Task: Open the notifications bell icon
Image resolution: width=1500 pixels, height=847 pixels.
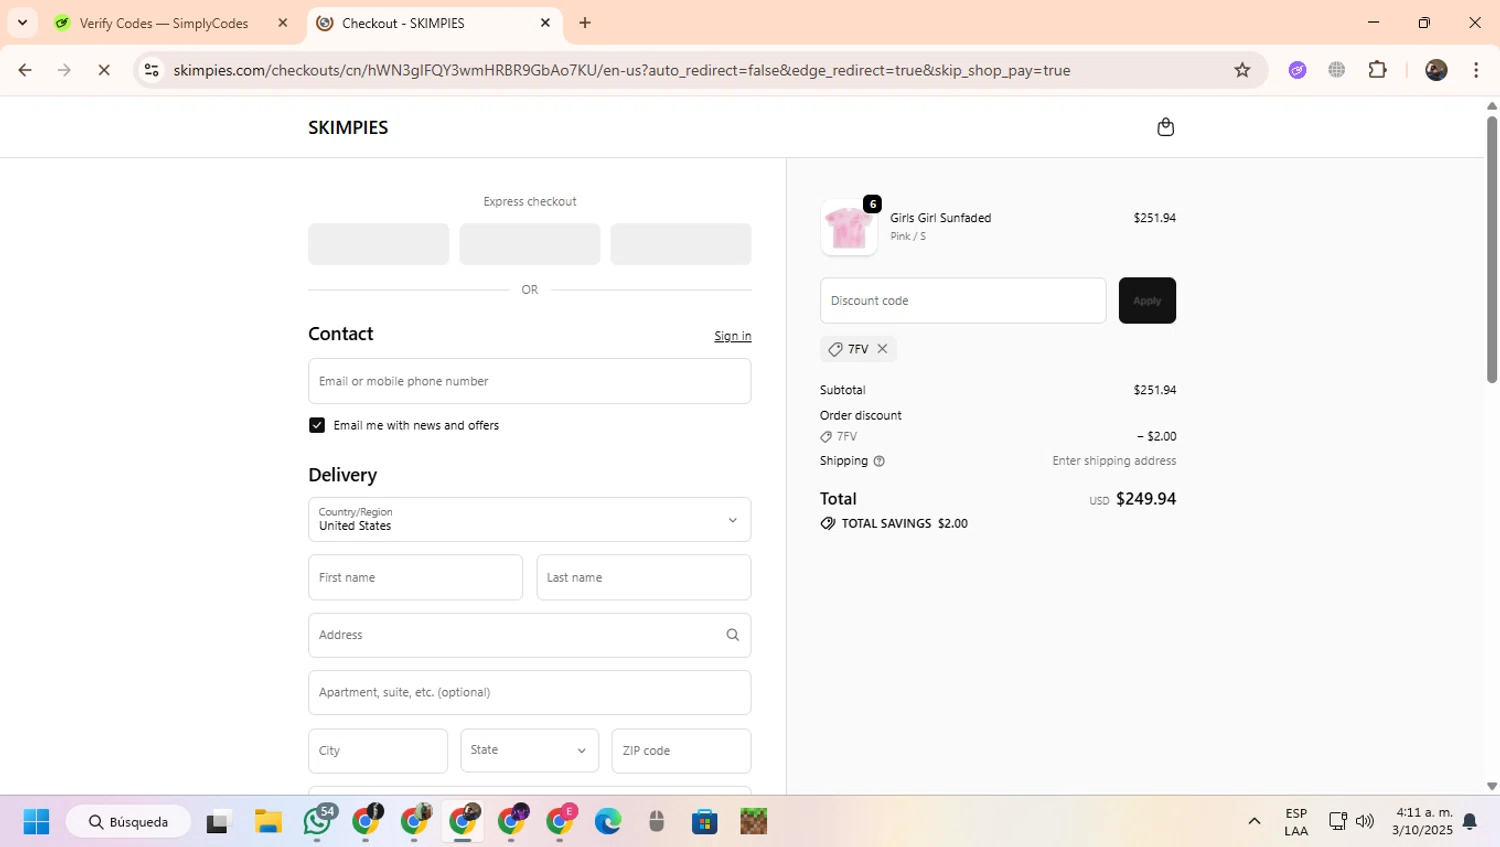Action: pos(1470,822)
